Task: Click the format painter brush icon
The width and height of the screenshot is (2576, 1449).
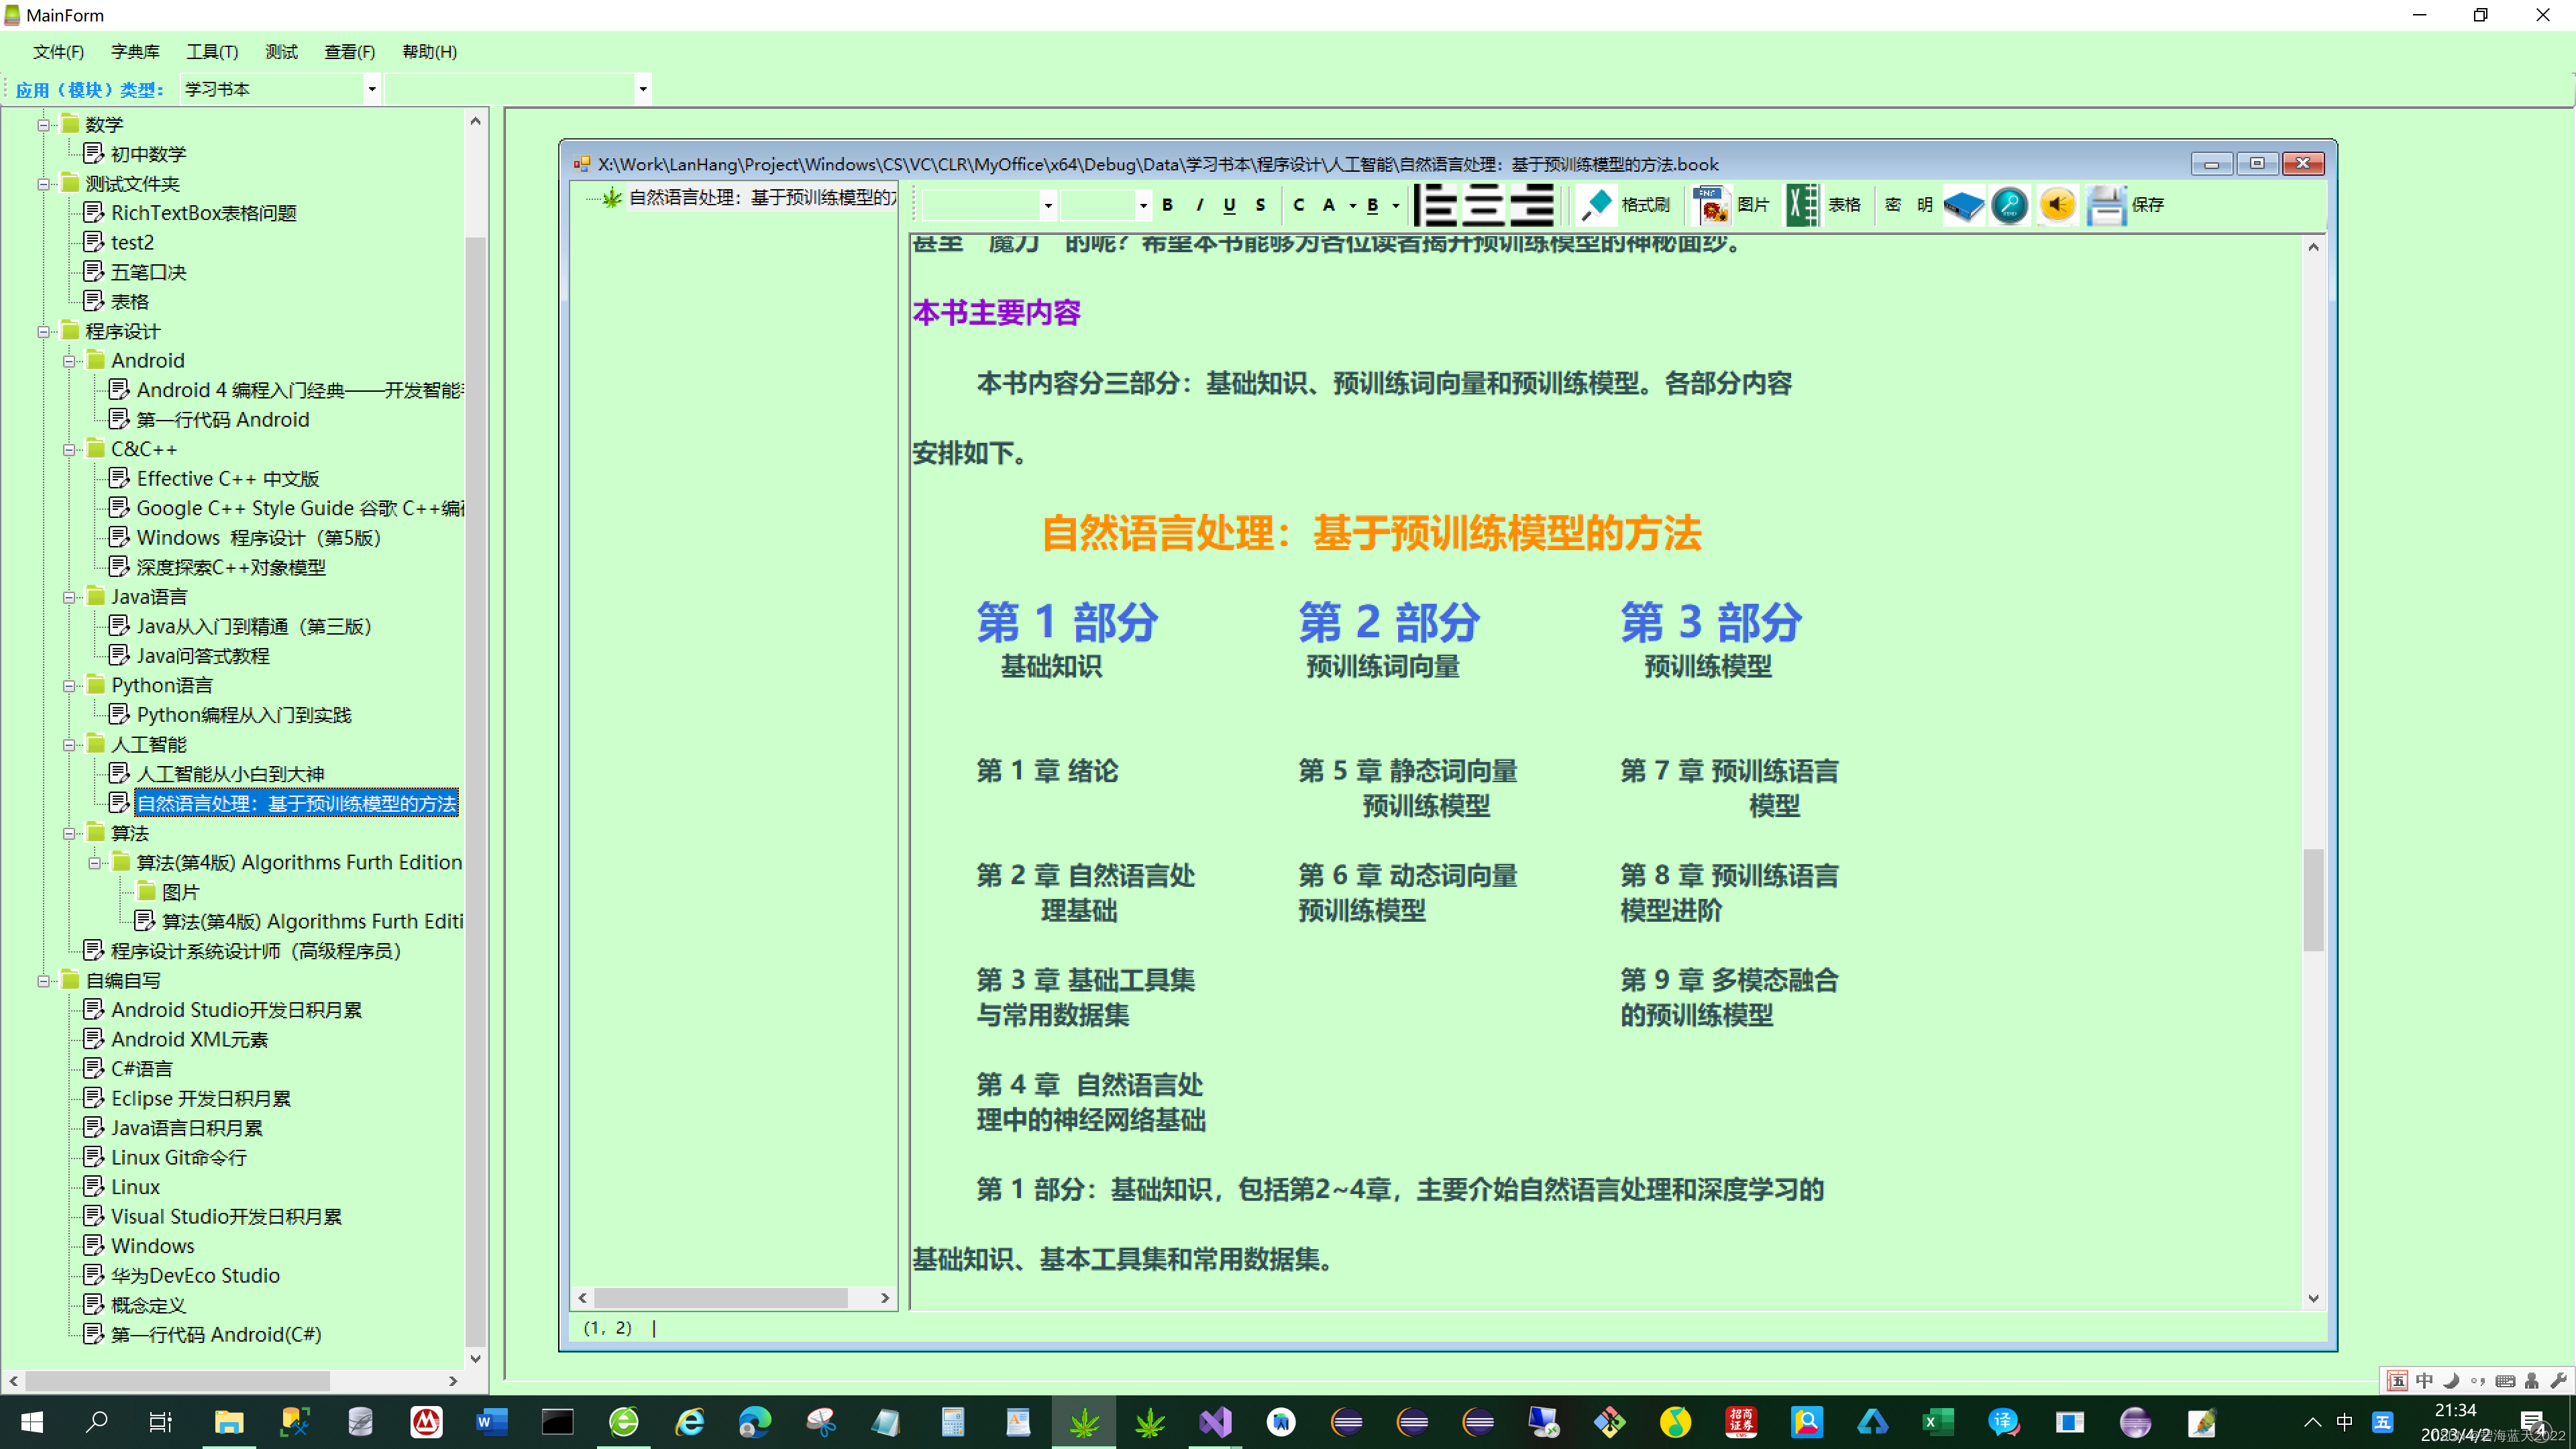Action: click(1597, 205)
